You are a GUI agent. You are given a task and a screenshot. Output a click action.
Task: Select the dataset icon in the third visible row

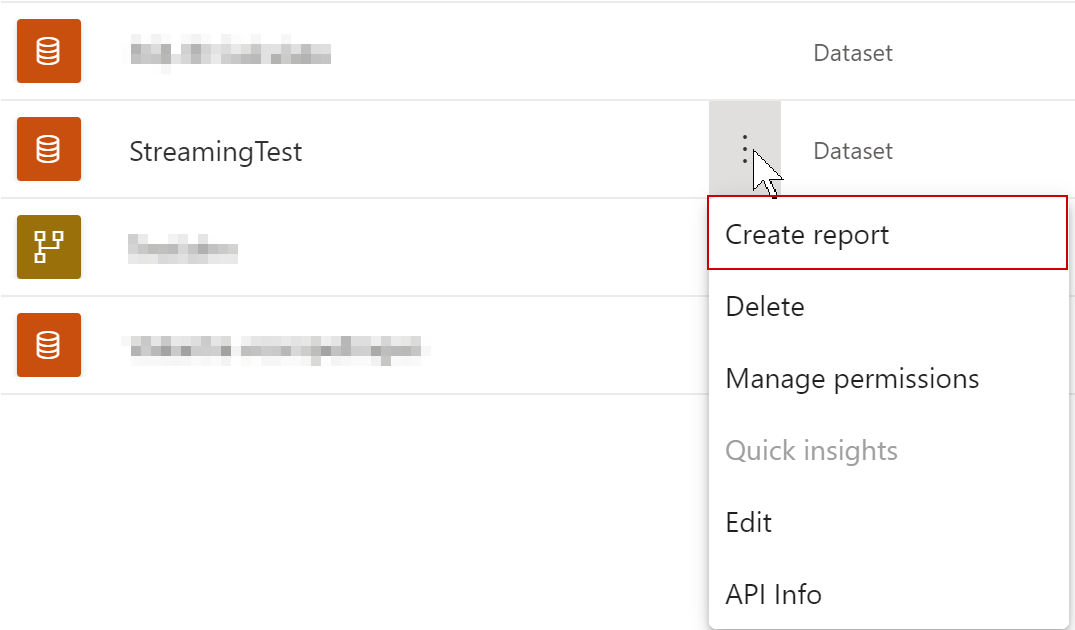48,246
